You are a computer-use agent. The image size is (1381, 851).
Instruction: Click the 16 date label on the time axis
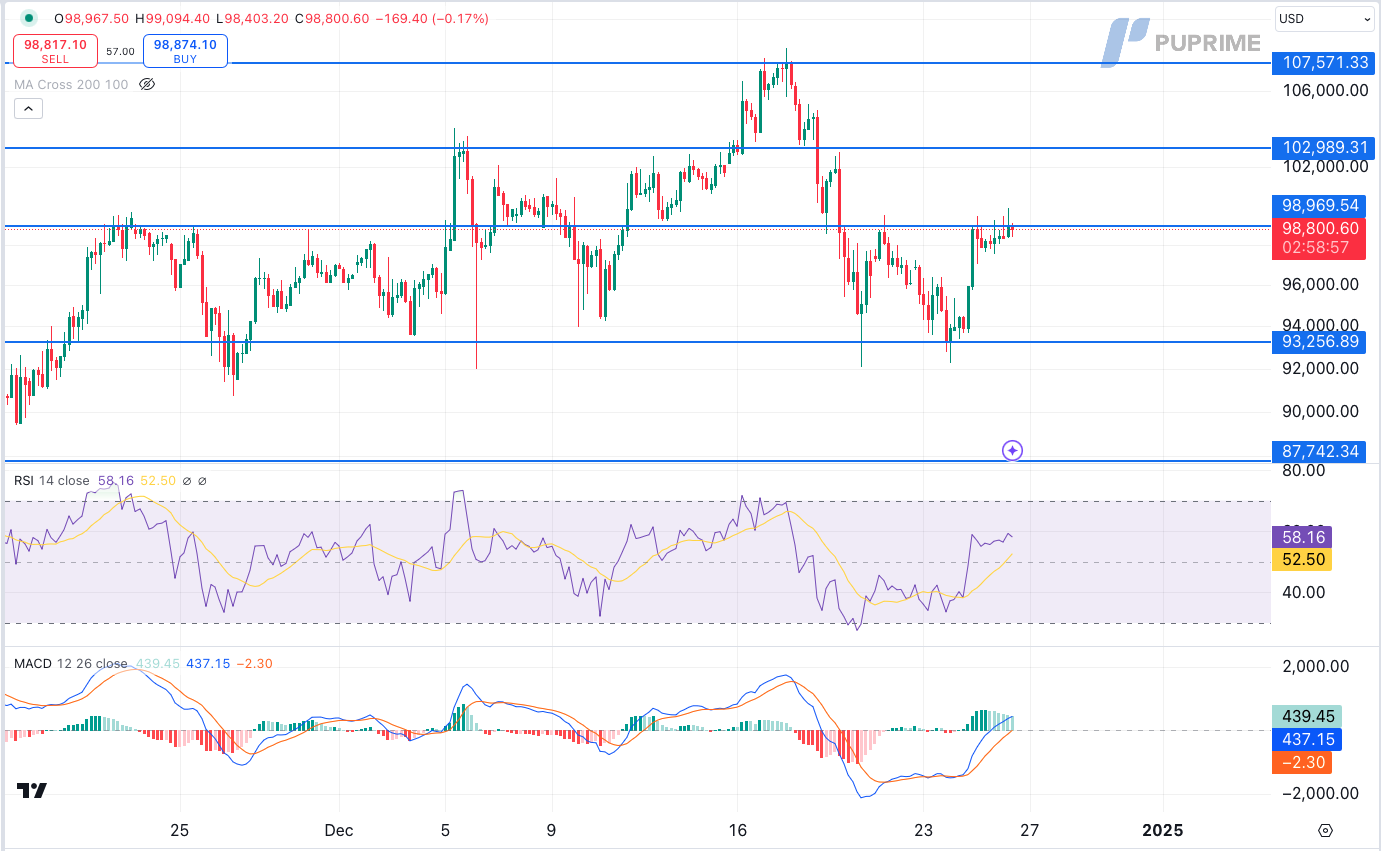(x=737, y=830)
